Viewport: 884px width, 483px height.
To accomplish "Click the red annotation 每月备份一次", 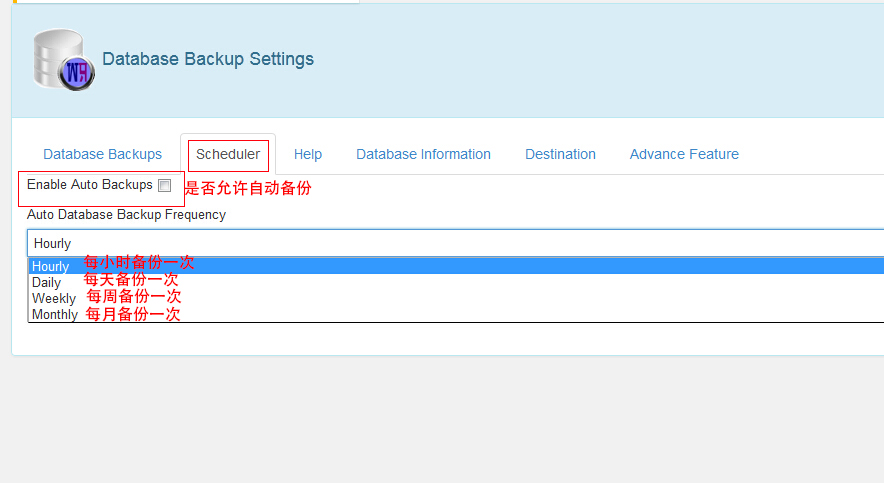I will [132, 314].
